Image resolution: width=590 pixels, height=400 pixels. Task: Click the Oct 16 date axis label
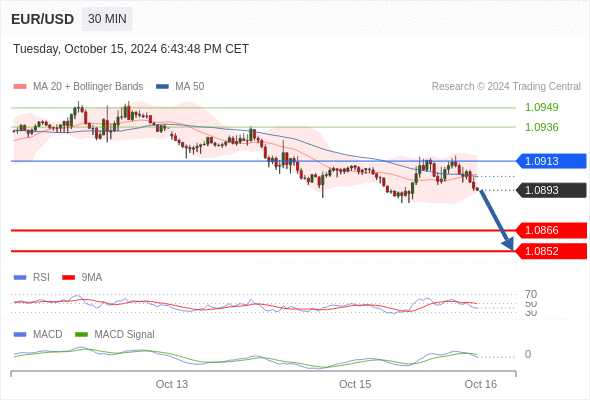[x=481, y=384]
